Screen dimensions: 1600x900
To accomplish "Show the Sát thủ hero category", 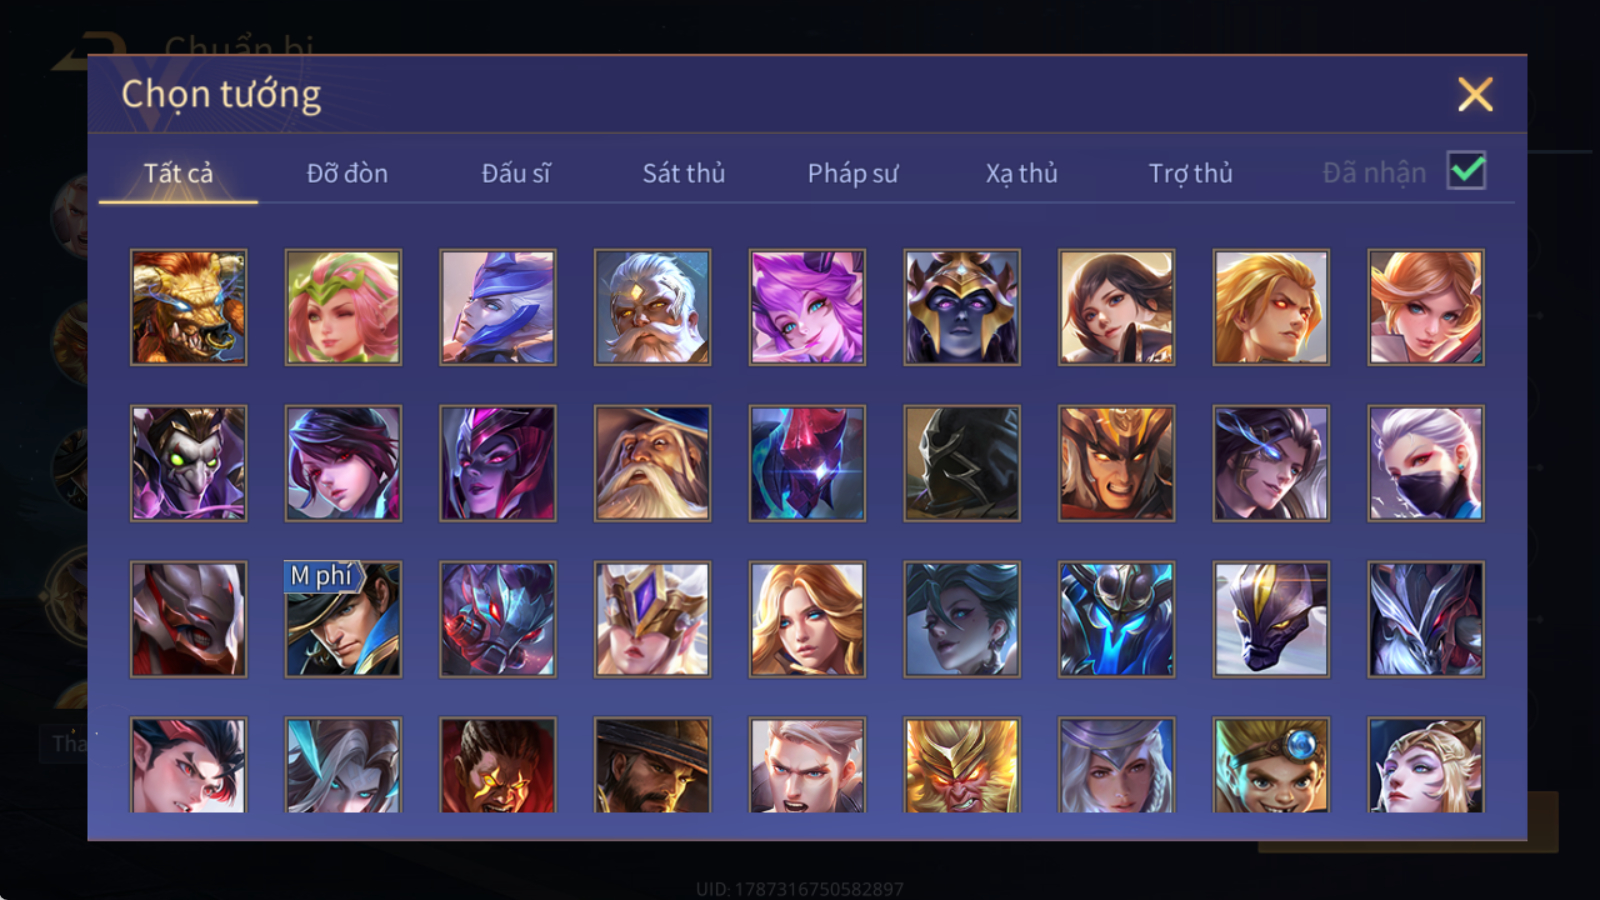I will (684, 173).
